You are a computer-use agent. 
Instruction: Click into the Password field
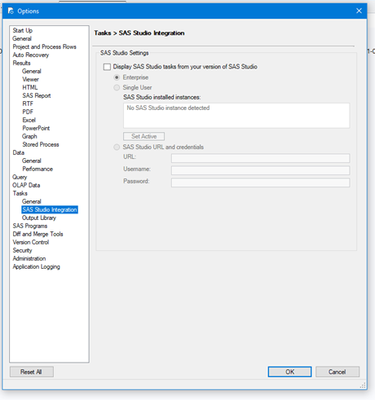(260, 183)
